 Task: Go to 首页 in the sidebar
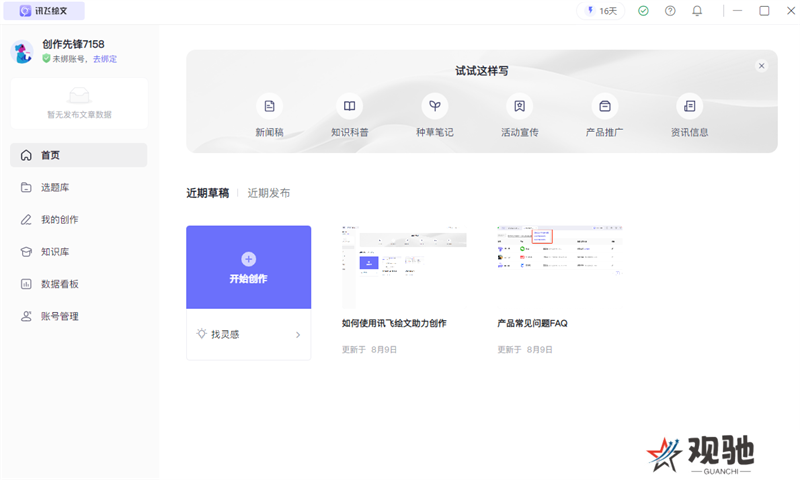pos(79,155)
